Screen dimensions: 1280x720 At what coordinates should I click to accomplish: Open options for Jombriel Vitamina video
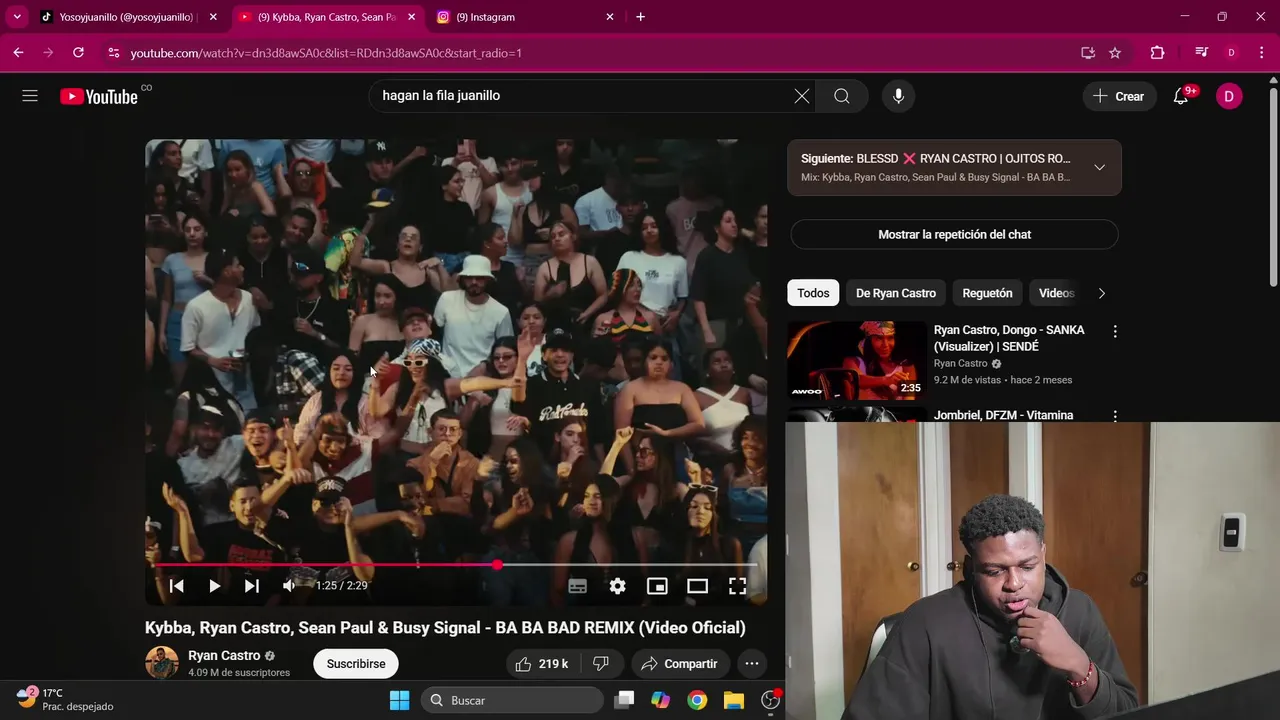point(1115,416)
